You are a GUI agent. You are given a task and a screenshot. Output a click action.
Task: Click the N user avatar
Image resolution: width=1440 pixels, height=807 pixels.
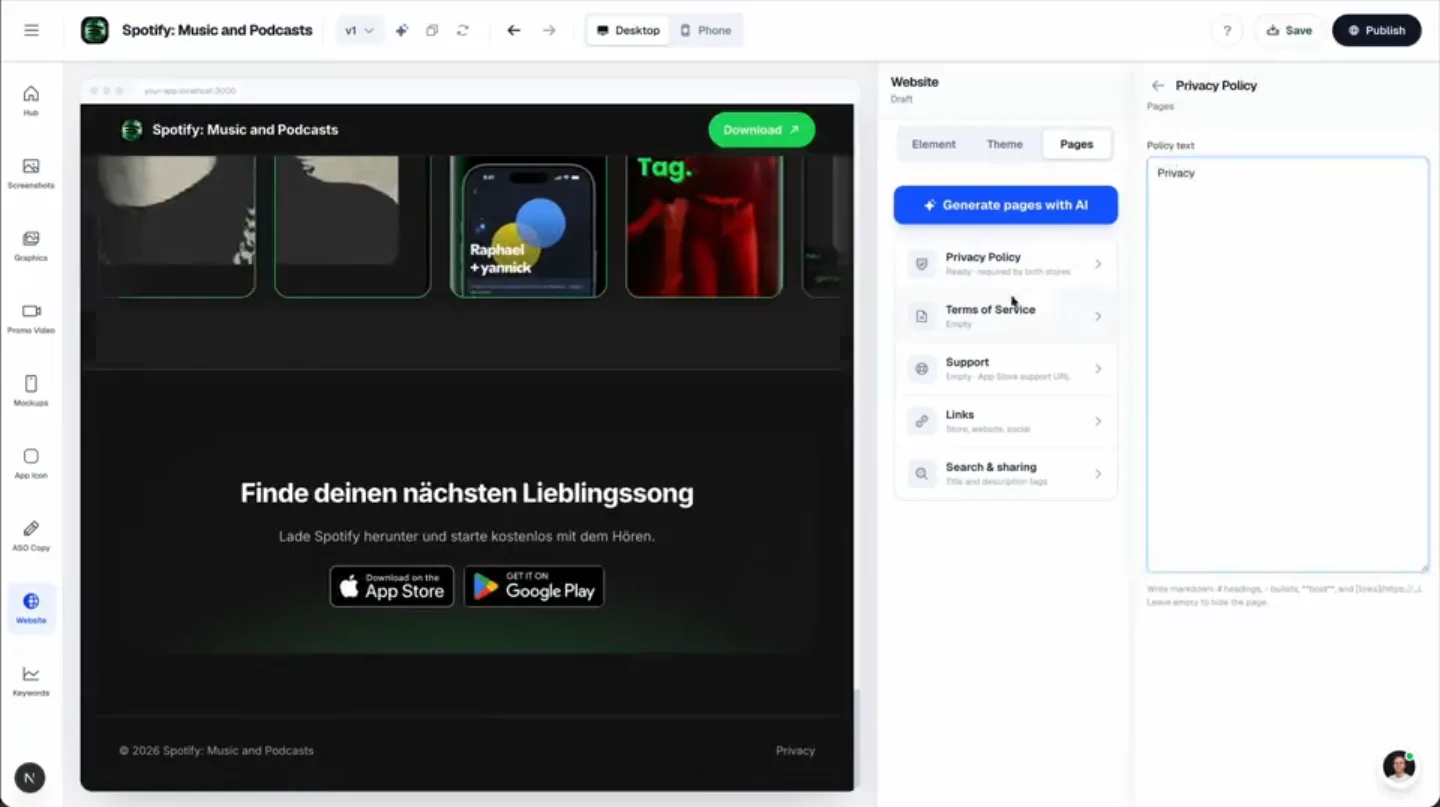point(30,777)
